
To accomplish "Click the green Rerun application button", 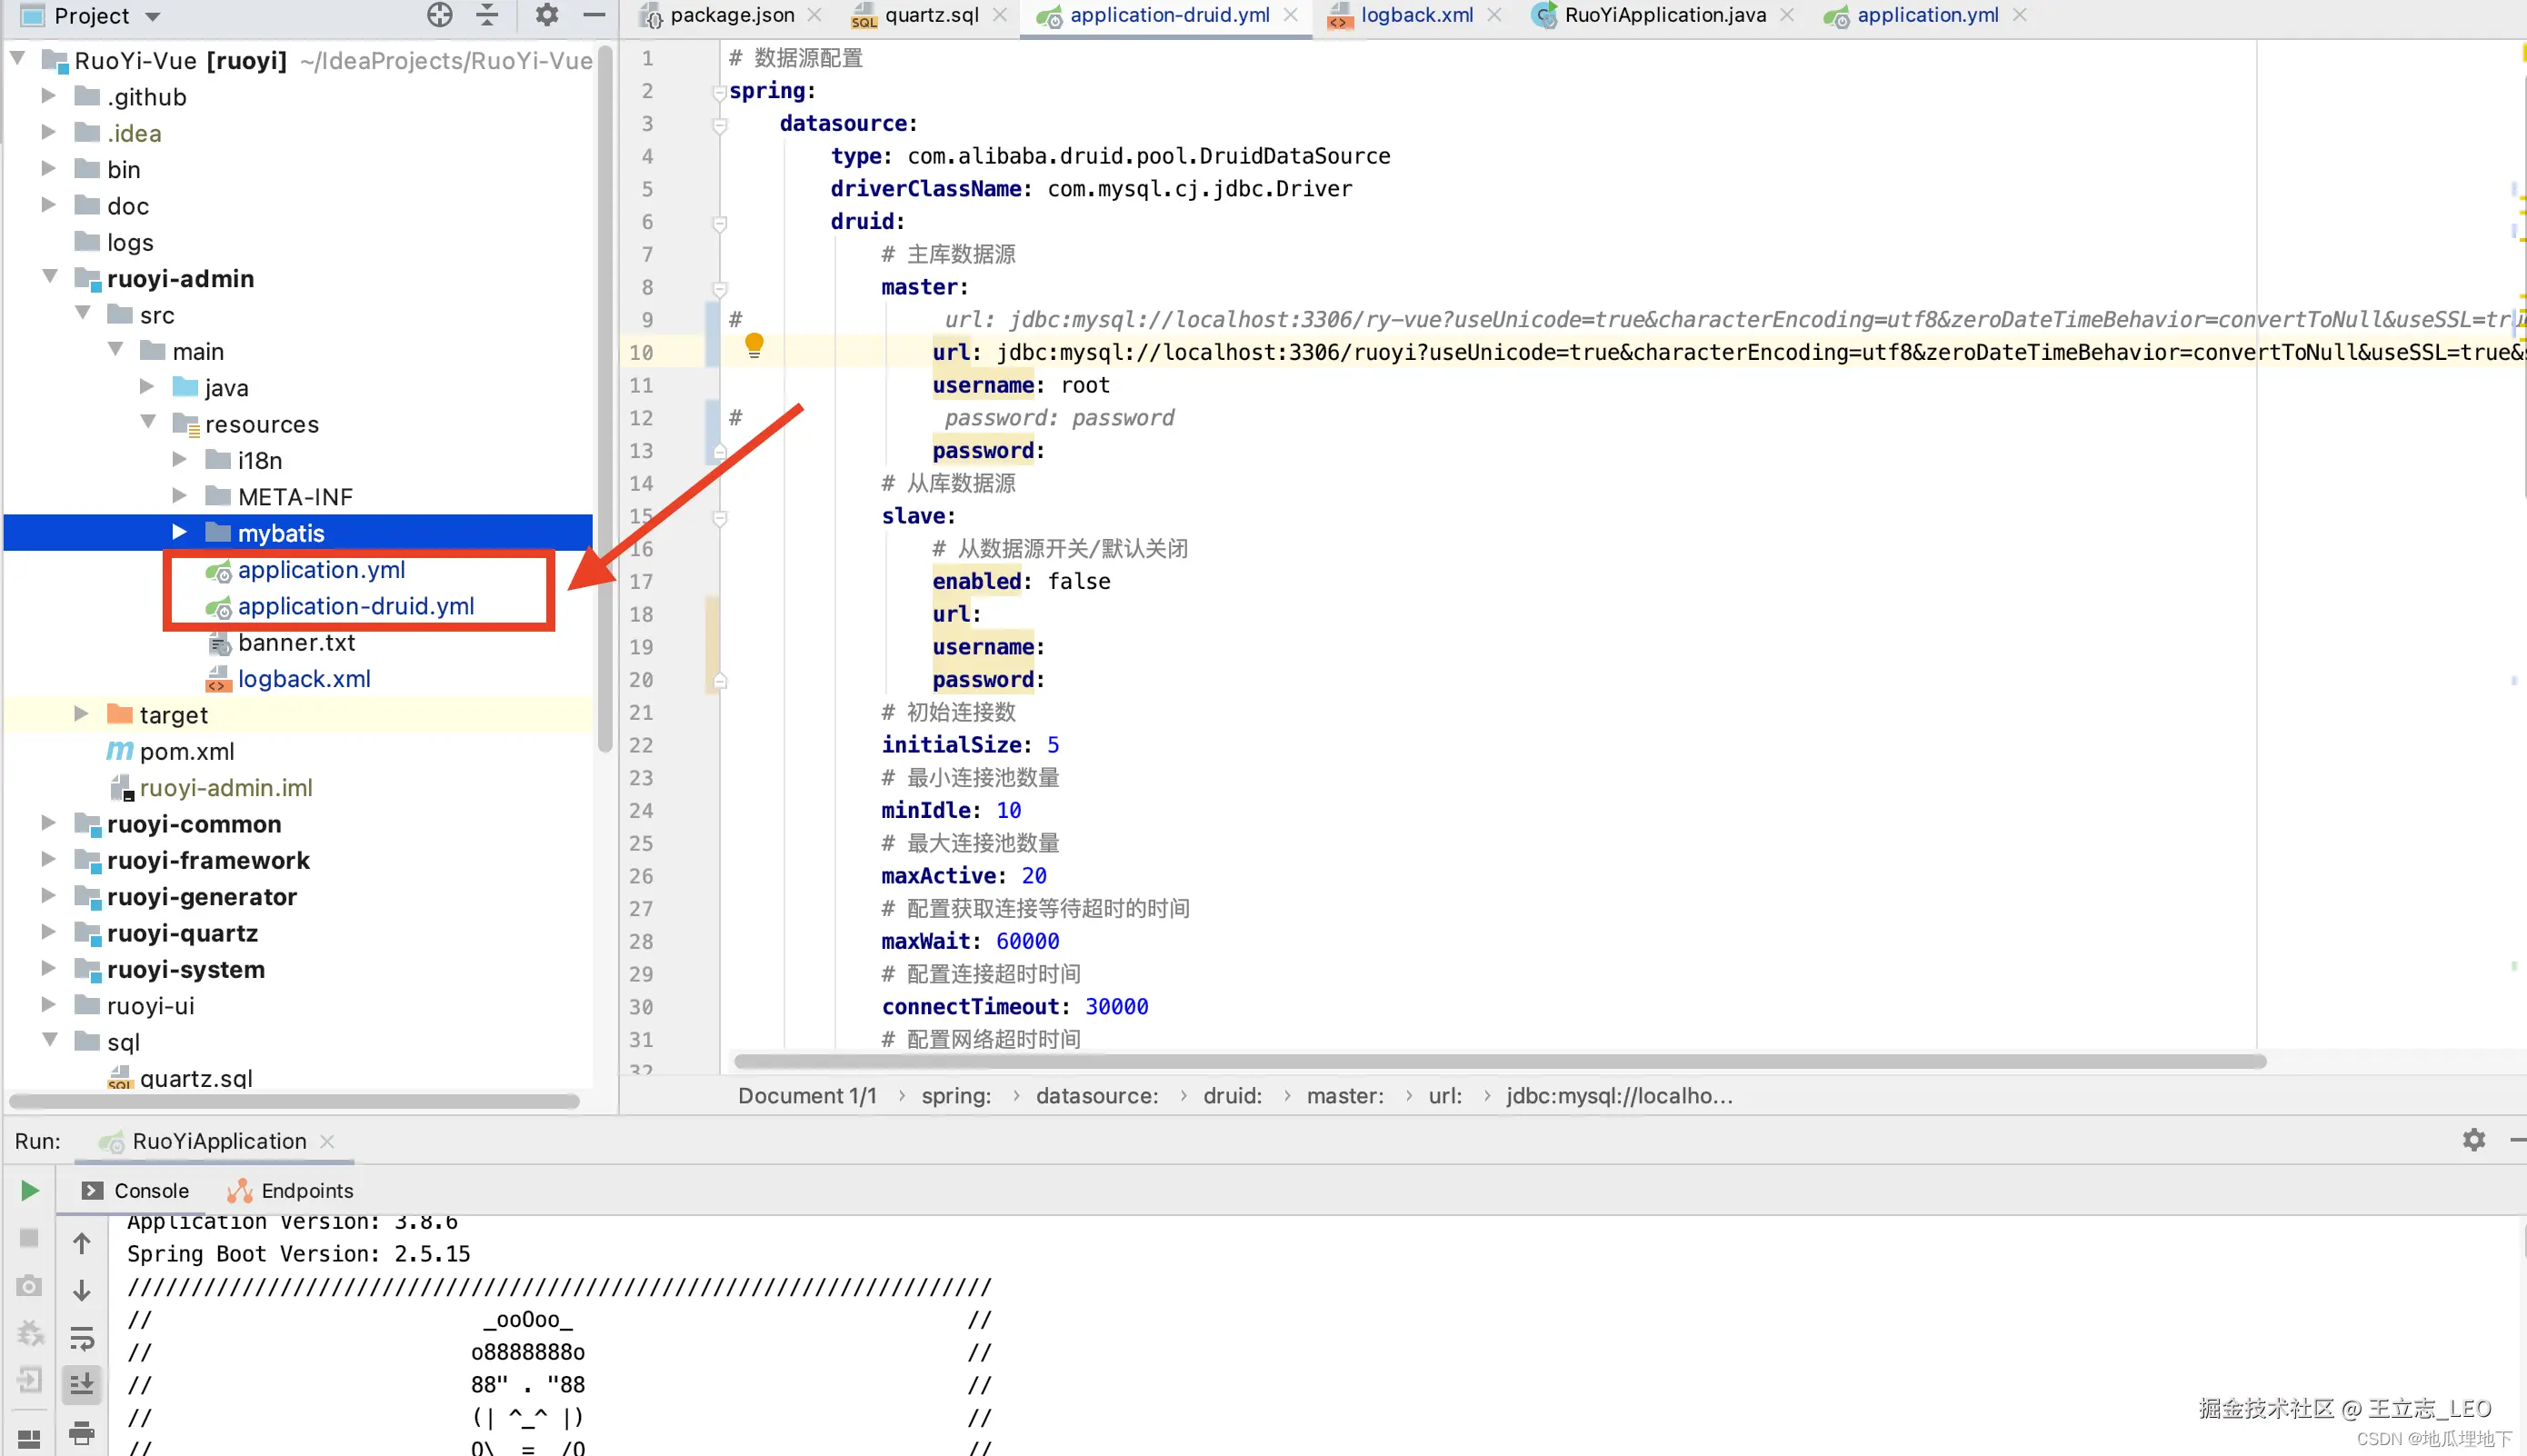I will pyautogui.click(x=29, y=1190).
